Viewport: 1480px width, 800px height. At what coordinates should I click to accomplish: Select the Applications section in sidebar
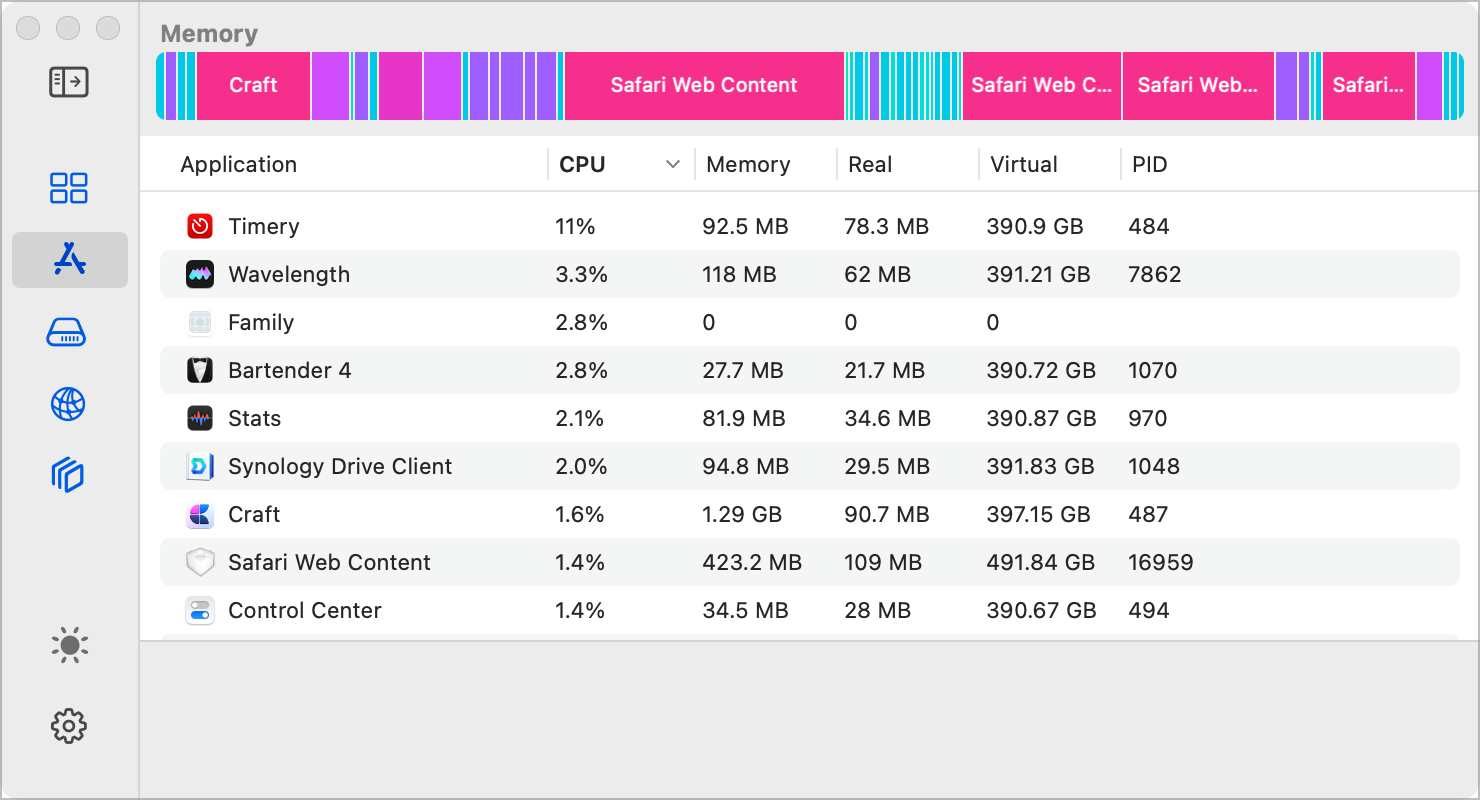[x=69, y=260]
